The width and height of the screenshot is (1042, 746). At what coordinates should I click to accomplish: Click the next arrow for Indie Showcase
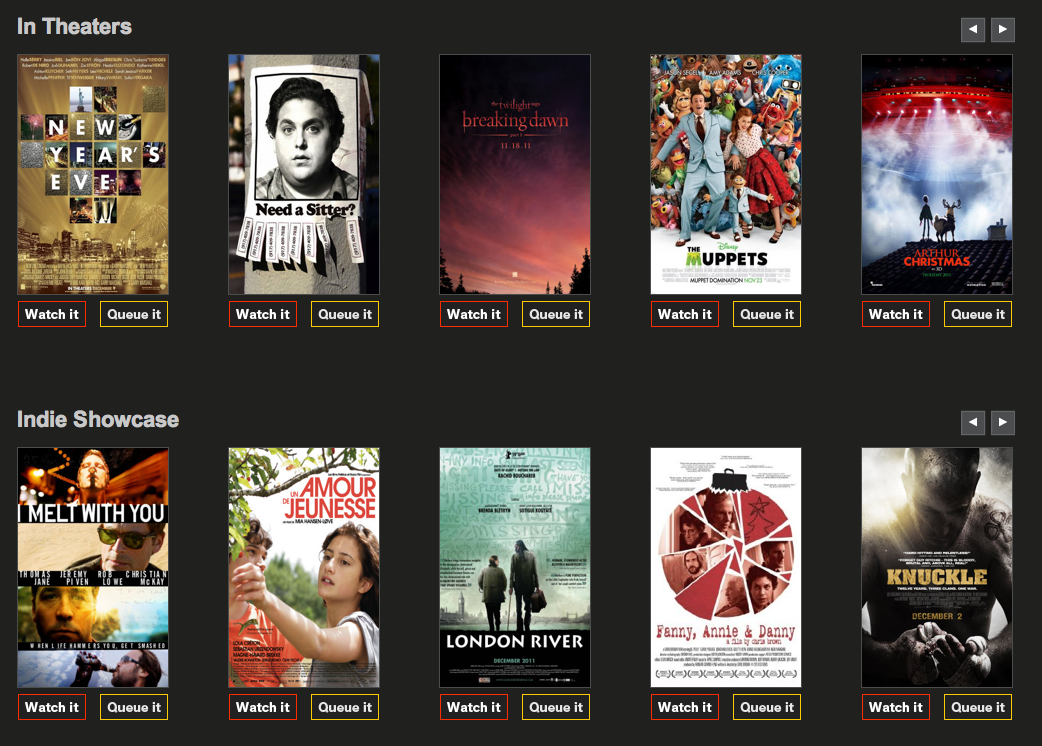point(1003,422)
